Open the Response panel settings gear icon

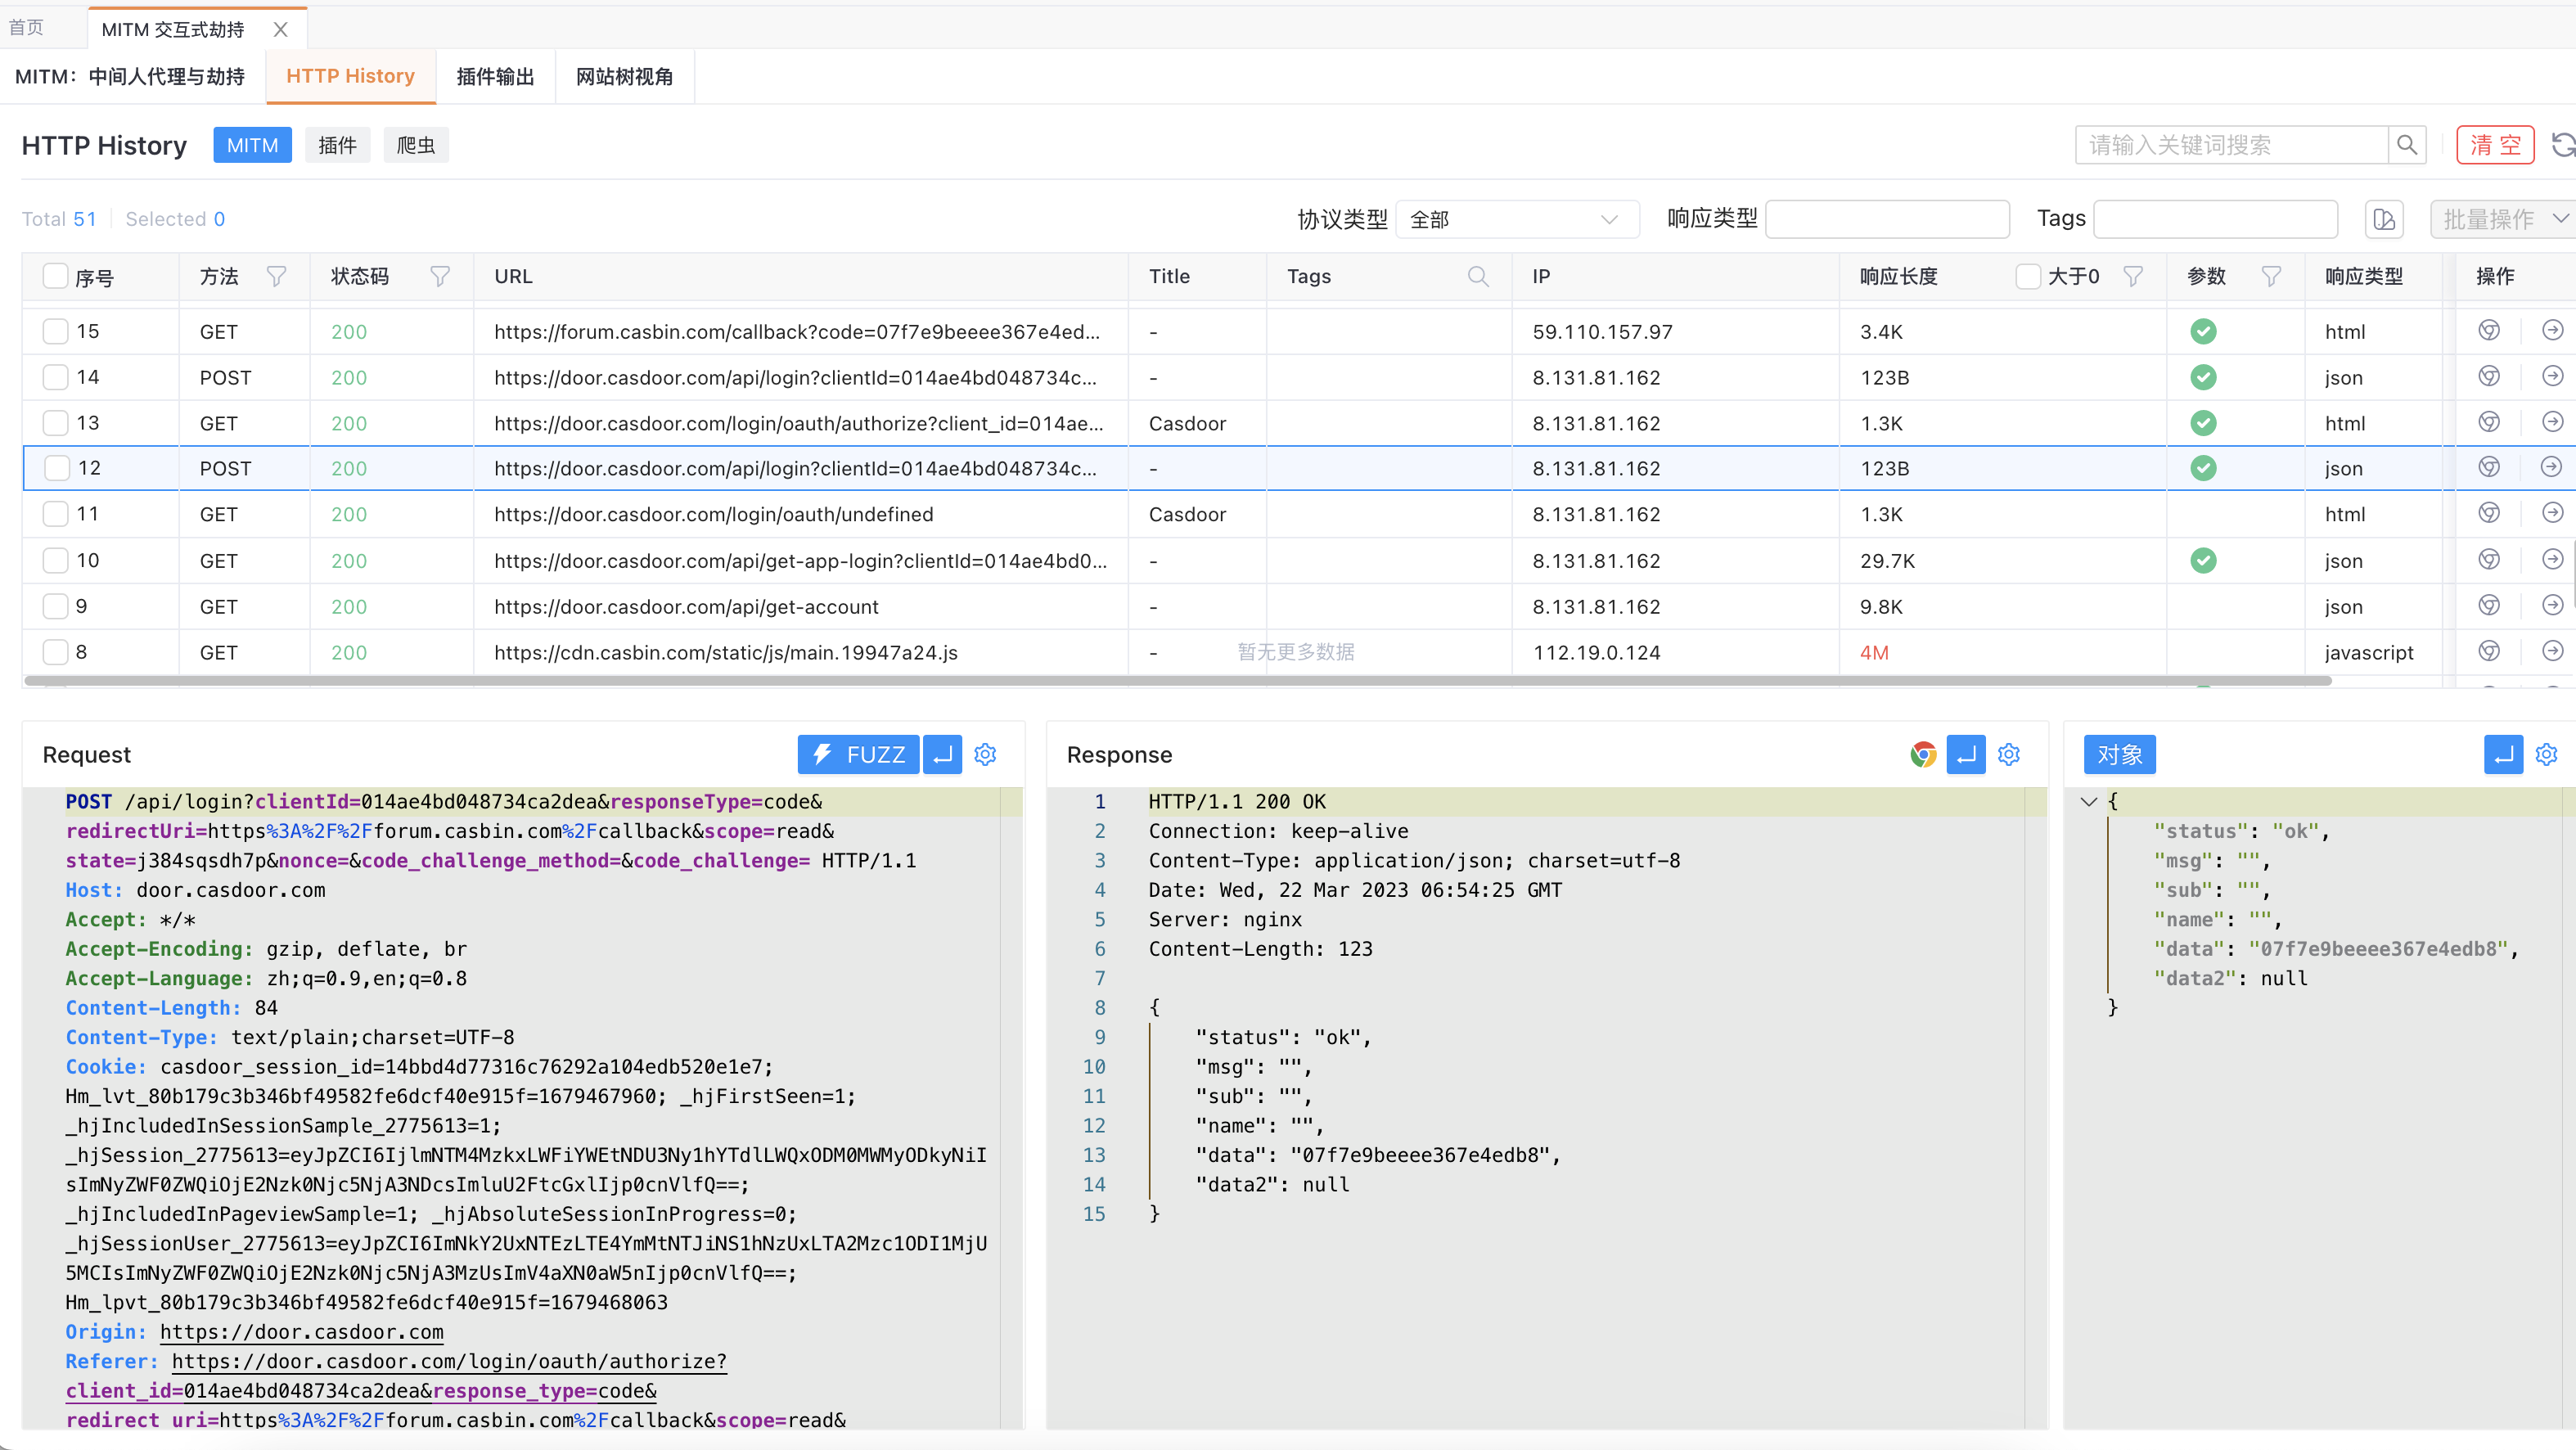click(2009, 755)
